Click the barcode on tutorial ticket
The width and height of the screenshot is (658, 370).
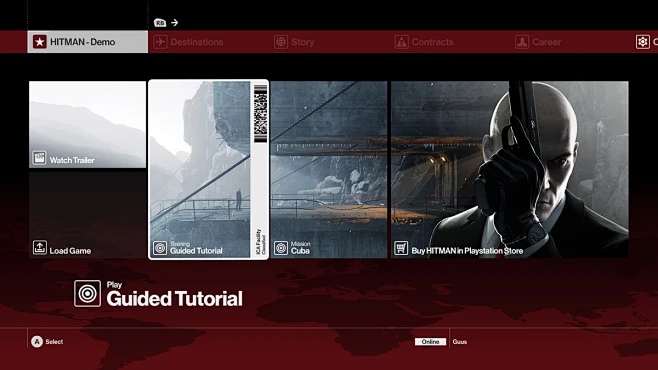[x=260, y=114]
